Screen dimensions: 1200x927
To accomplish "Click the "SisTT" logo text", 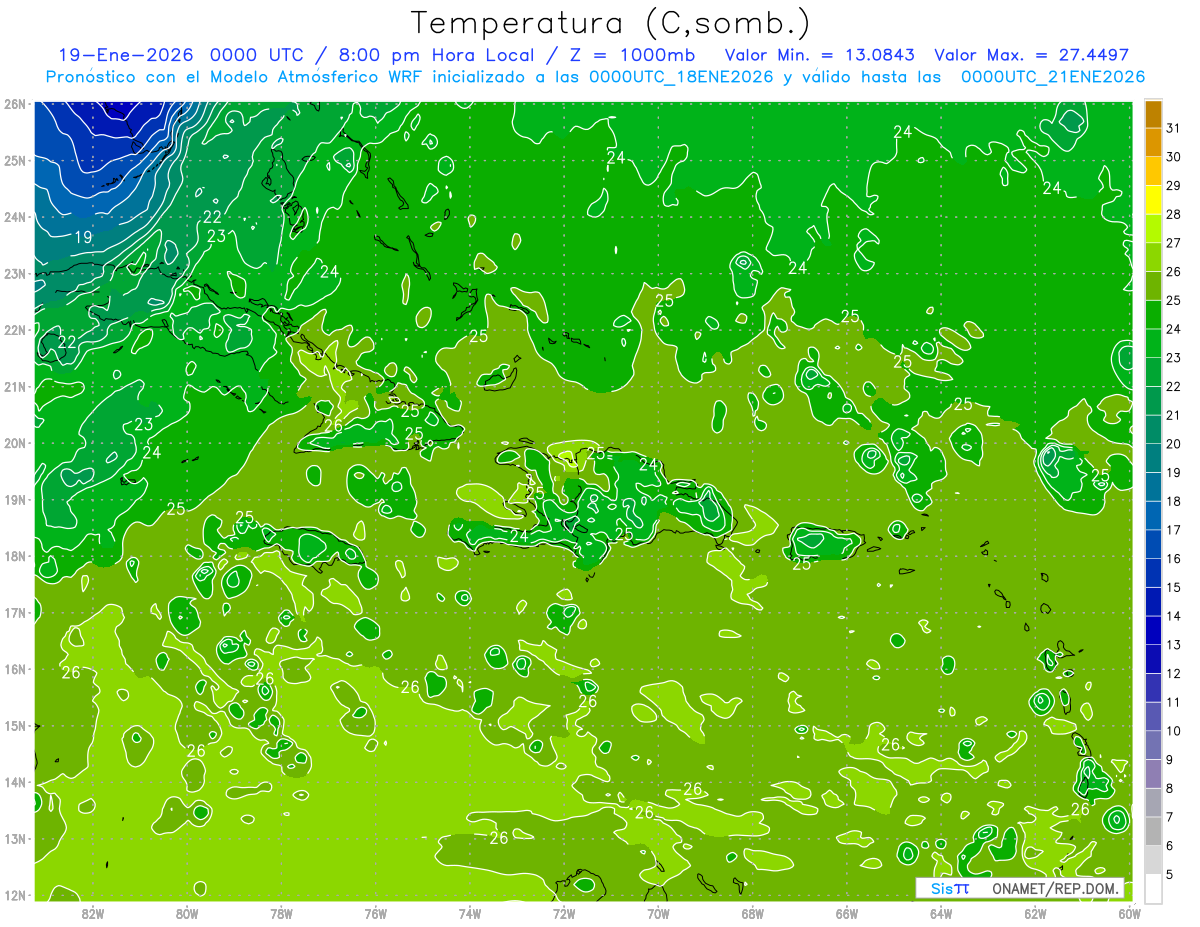I will click(949, 888).
